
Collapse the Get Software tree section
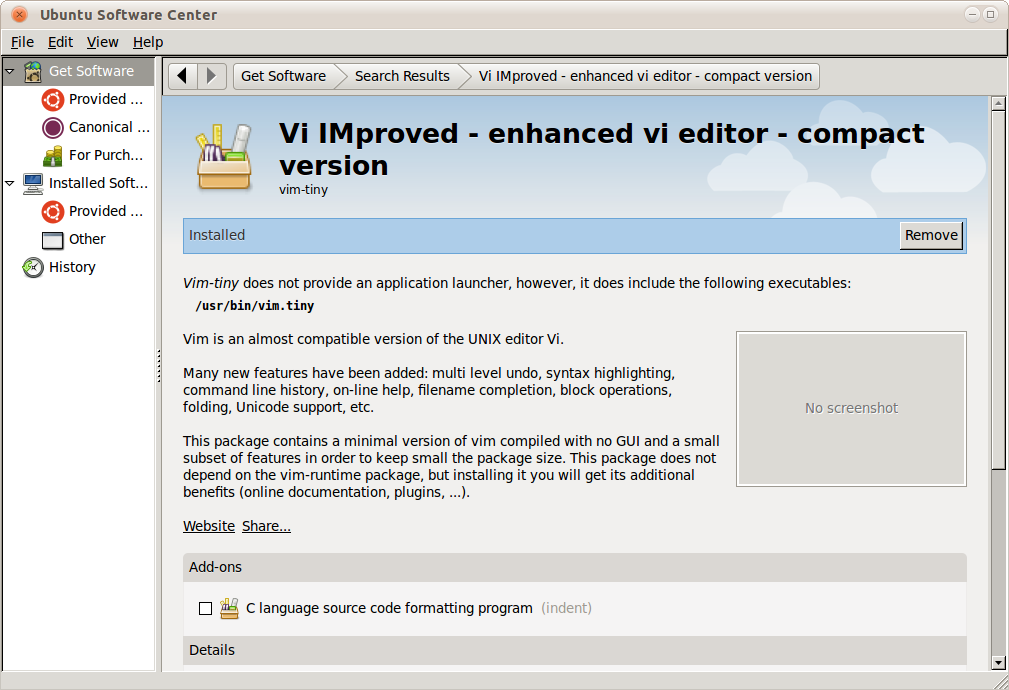pos(10,71)
